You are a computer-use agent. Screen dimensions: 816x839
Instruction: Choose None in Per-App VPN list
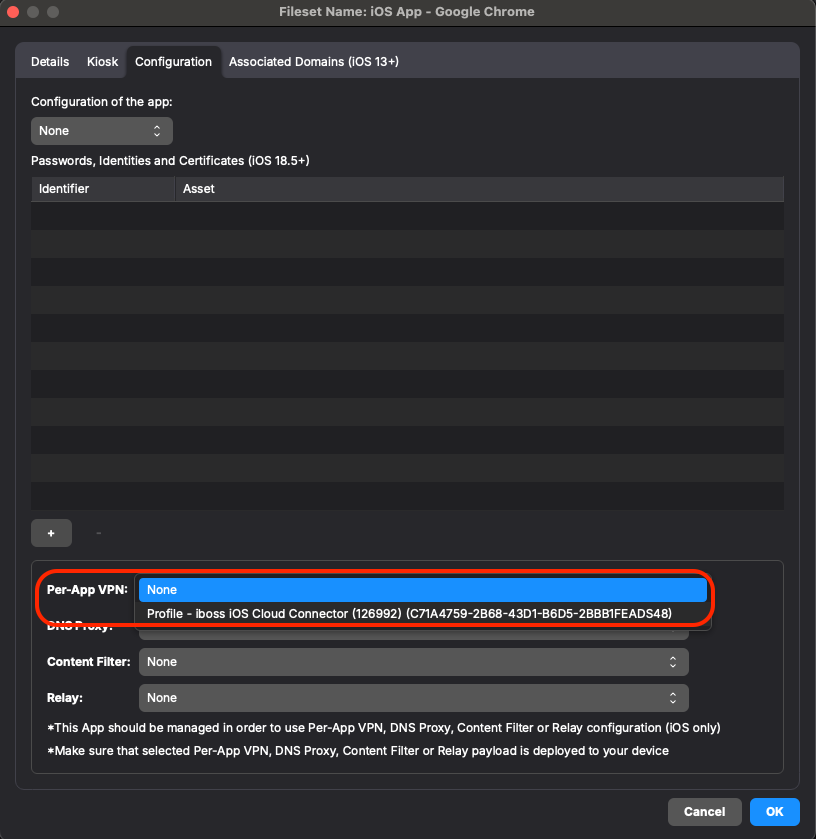click(x=423, y=590)
